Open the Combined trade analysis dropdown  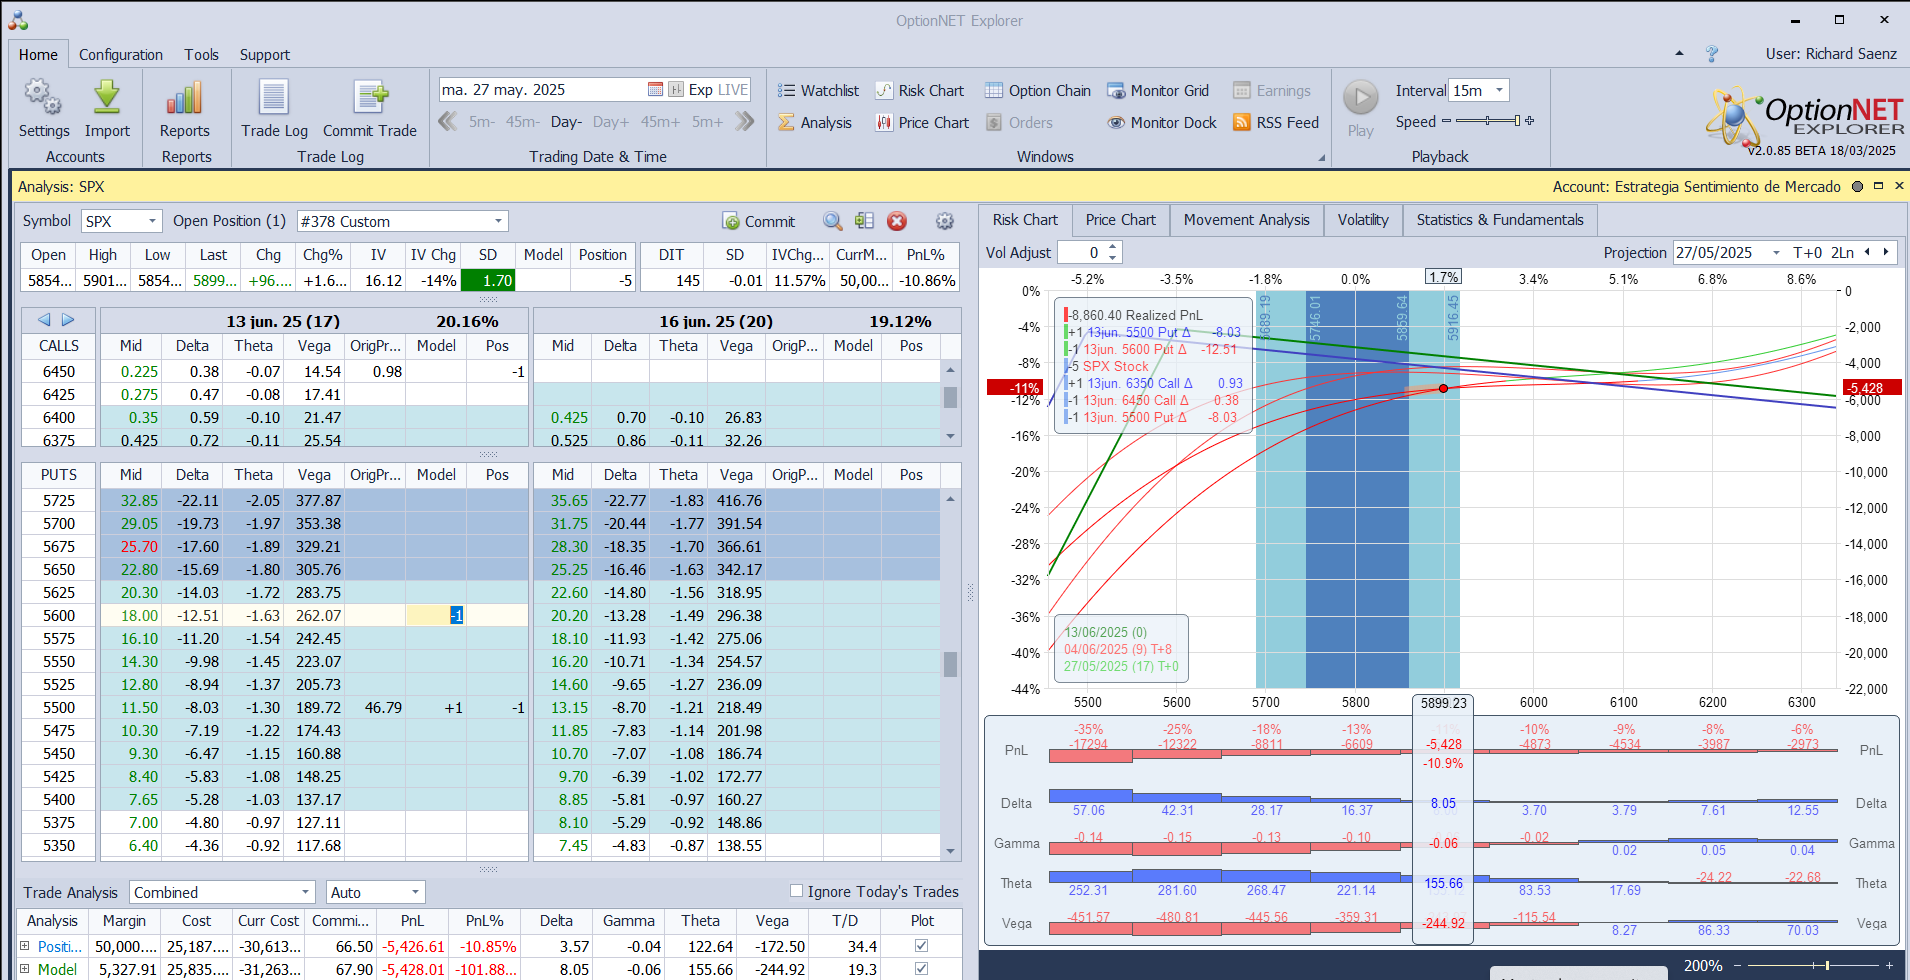click(306, 892)
